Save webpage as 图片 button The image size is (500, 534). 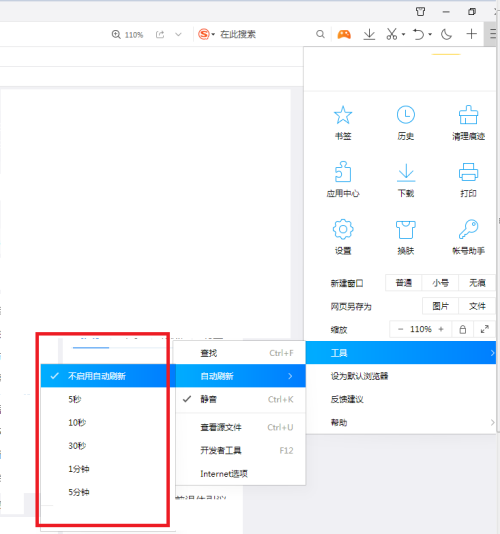(x=440, y=306)
